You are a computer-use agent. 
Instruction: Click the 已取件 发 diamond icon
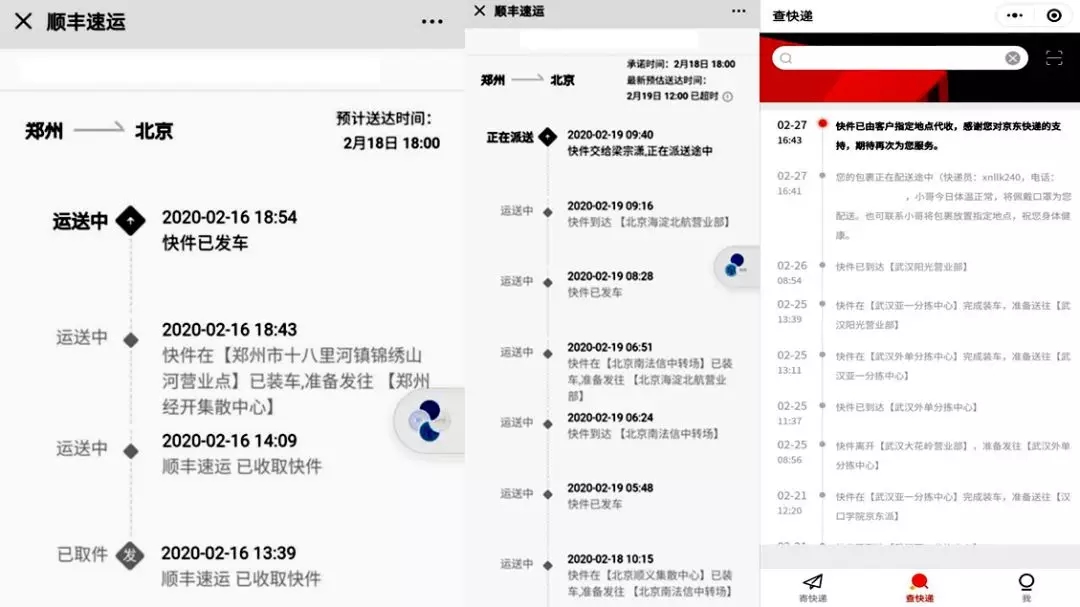tap(129, 554)
